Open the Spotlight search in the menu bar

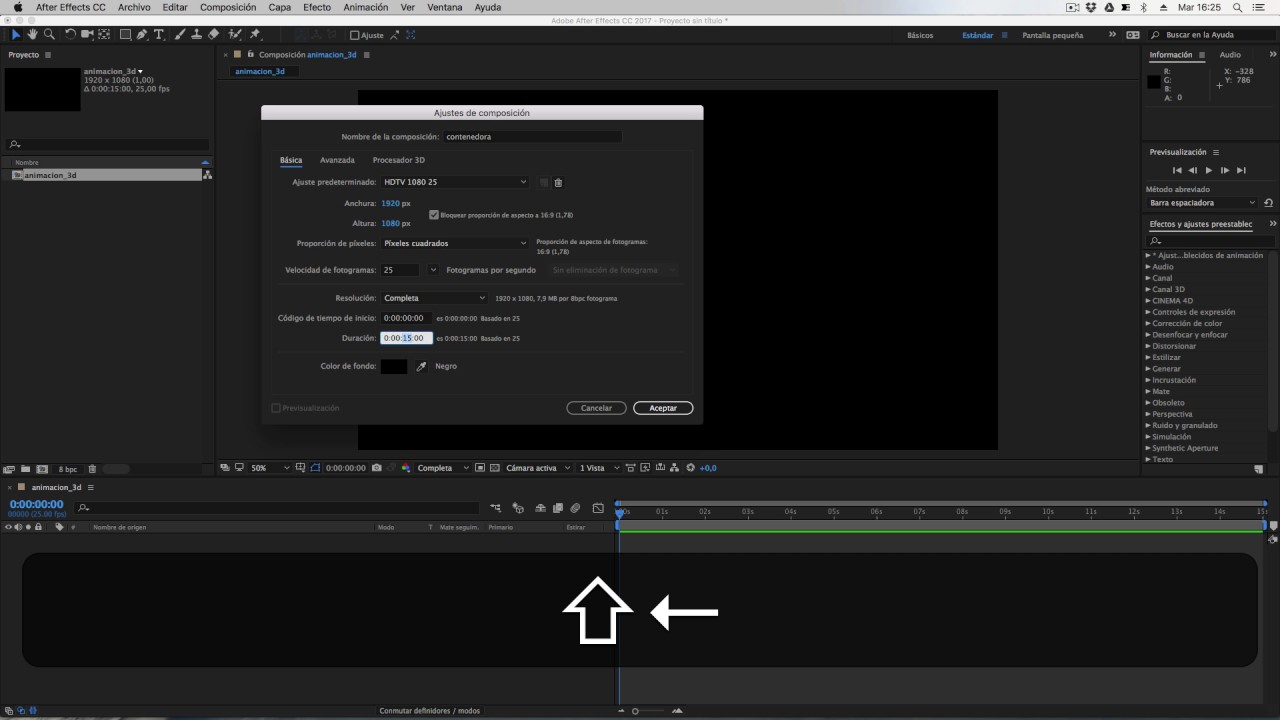tap(1240, 7)
